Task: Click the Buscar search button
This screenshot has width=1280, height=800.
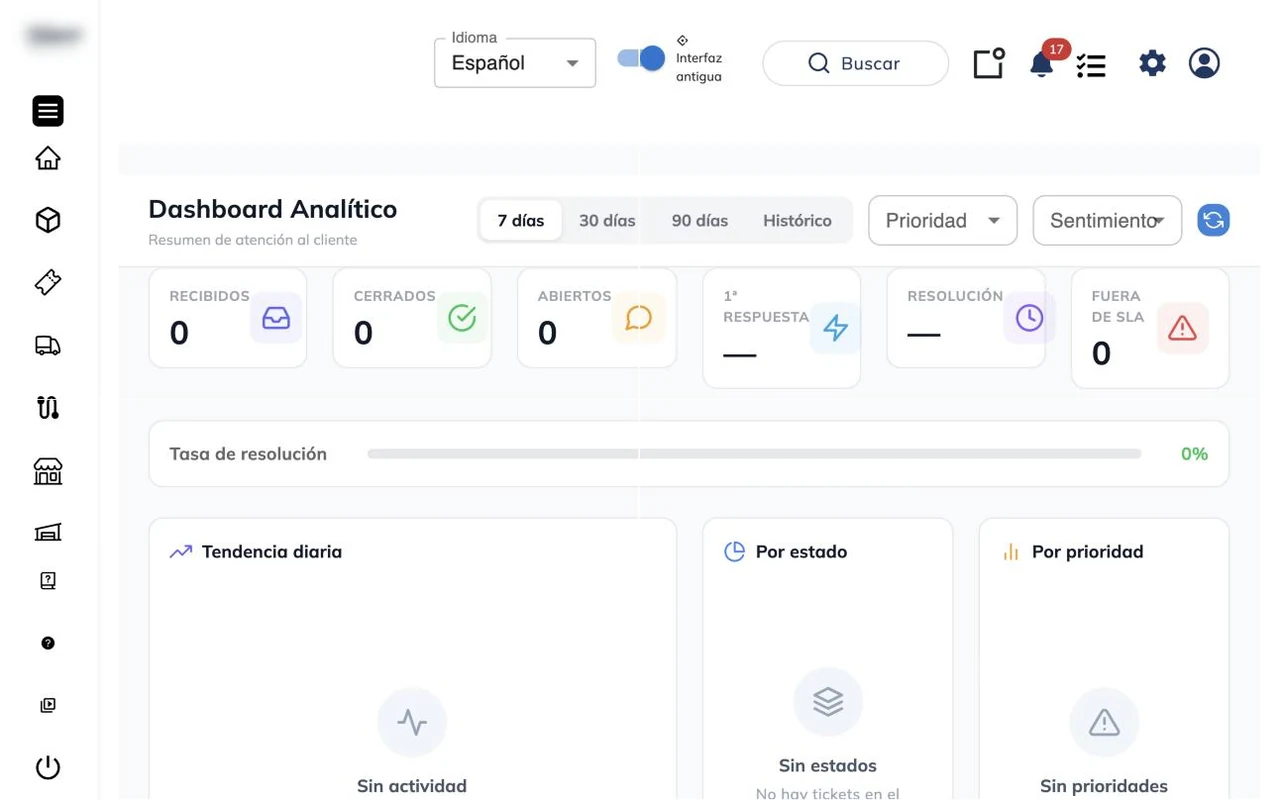Action: coord(855,63)
